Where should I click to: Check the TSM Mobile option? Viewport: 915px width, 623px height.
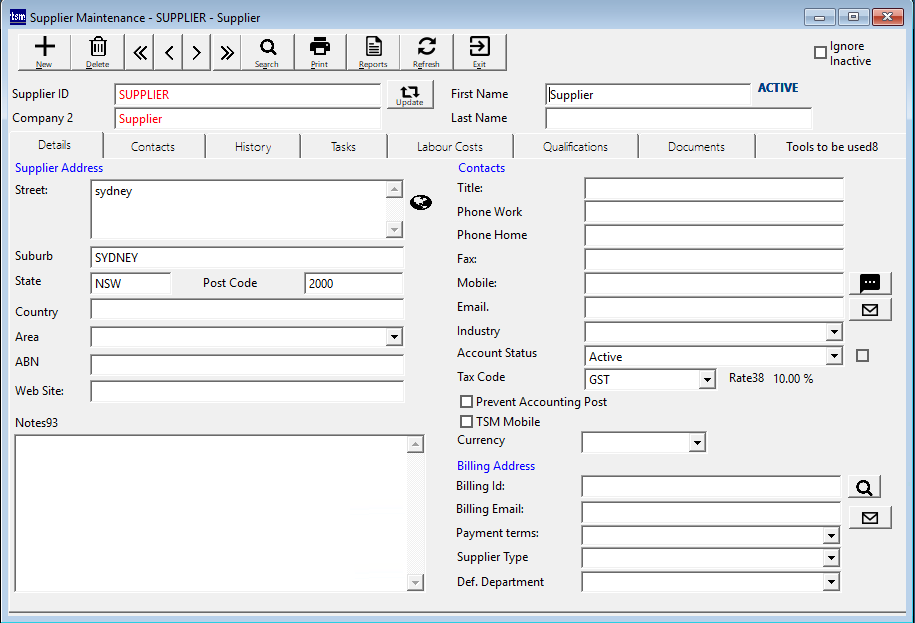click(x=466, y=422)
